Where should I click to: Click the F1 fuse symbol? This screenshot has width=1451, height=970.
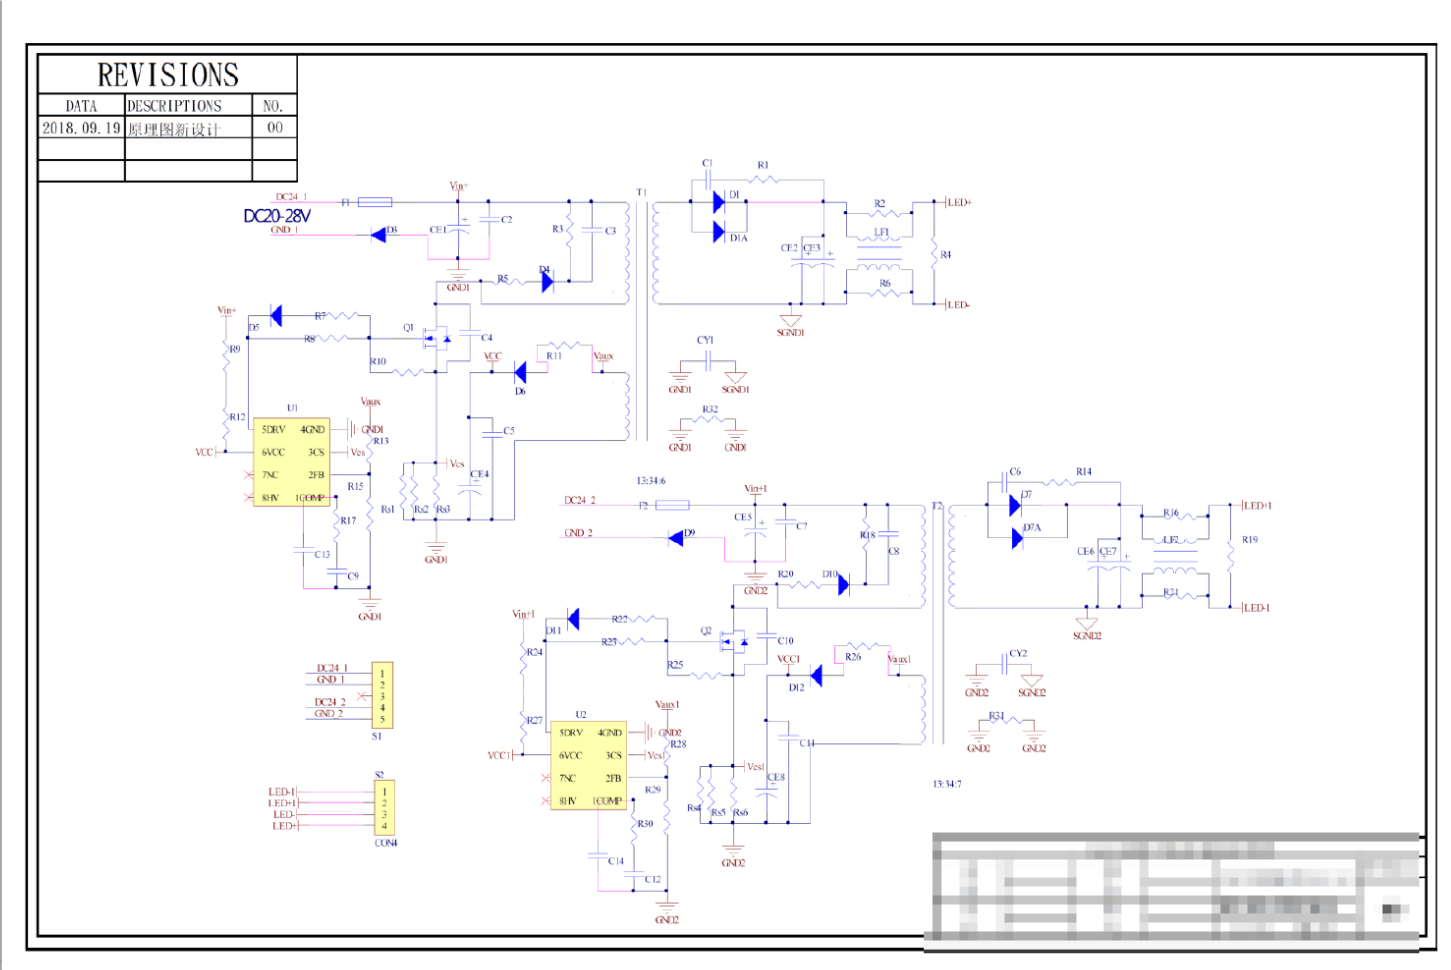pos(375,202)
